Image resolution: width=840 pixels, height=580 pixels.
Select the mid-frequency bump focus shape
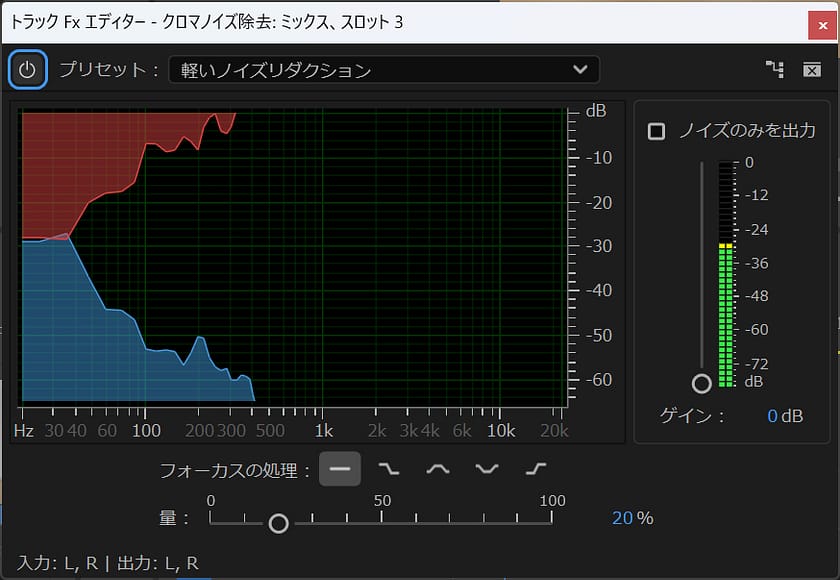coord(437,468)
